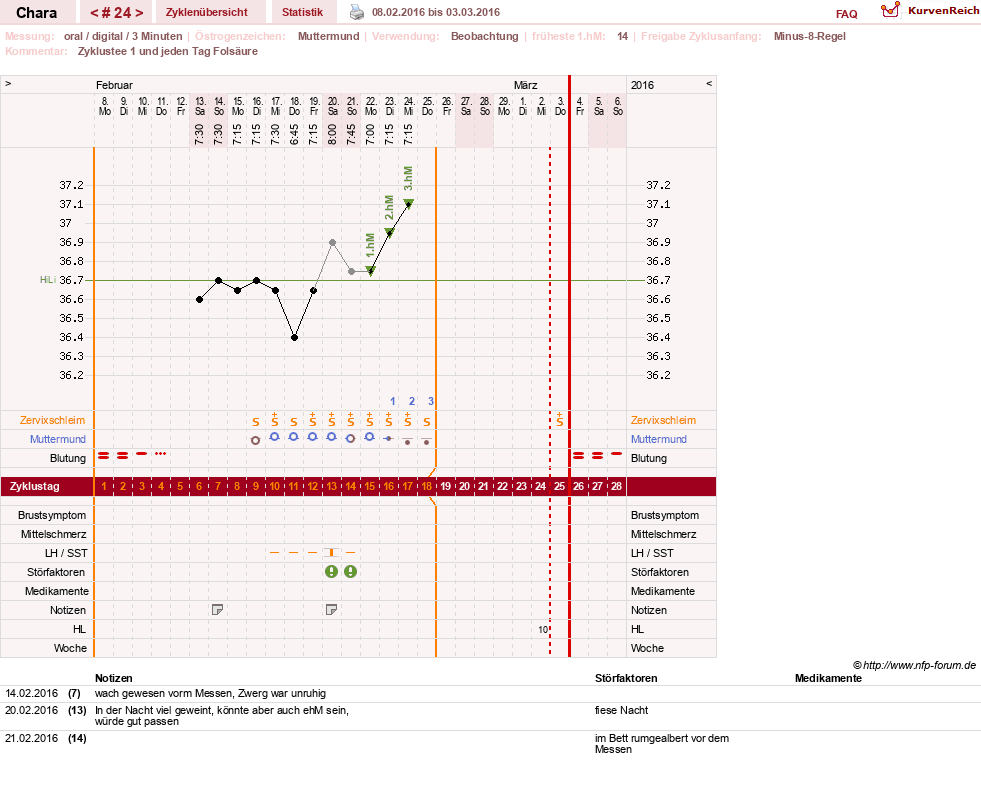
Task: Click the right Muttermund row label
Action: coord(658,439)
